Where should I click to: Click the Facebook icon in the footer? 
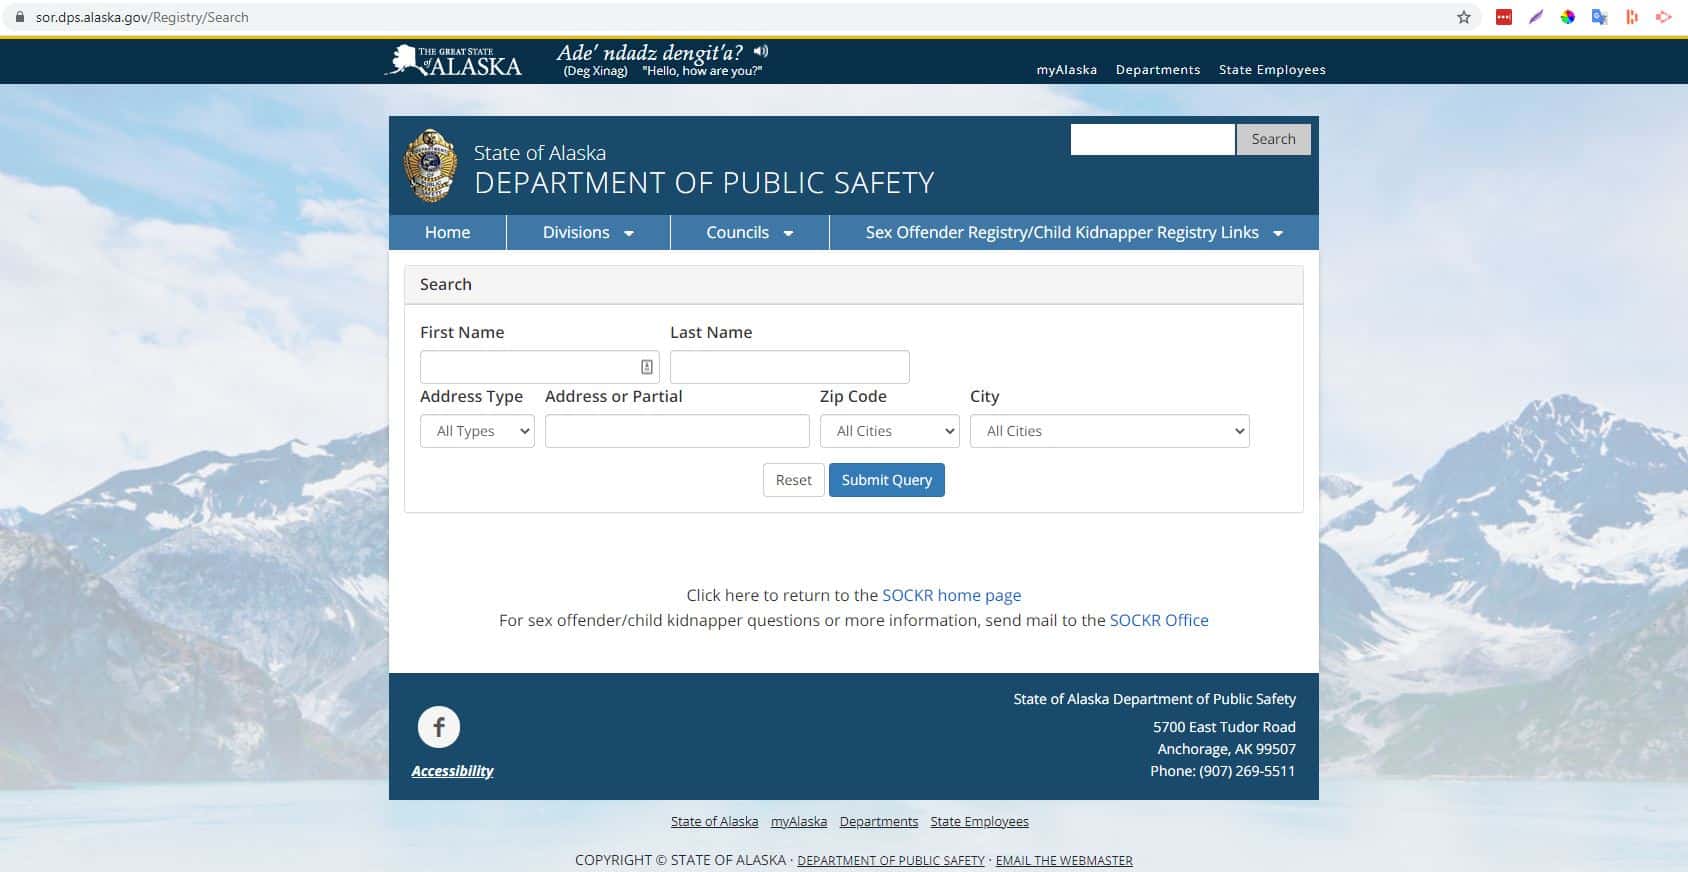[x=438, y=727]
